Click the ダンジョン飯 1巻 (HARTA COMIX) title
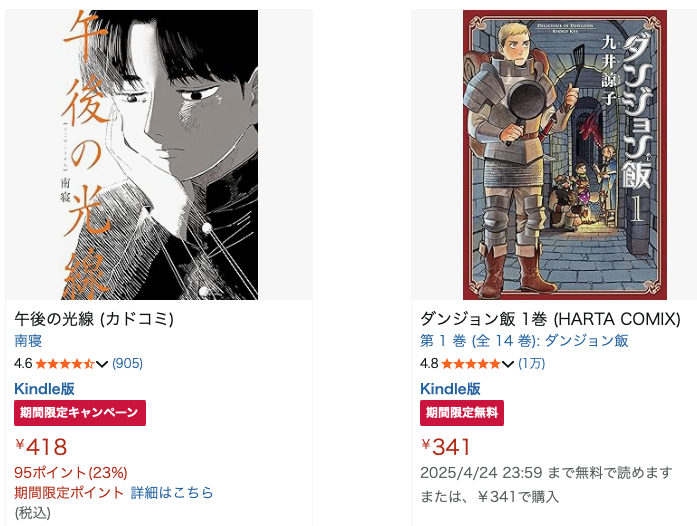This screenshot has height=526, width=697. pyautogui.click(x=550, y=319)
